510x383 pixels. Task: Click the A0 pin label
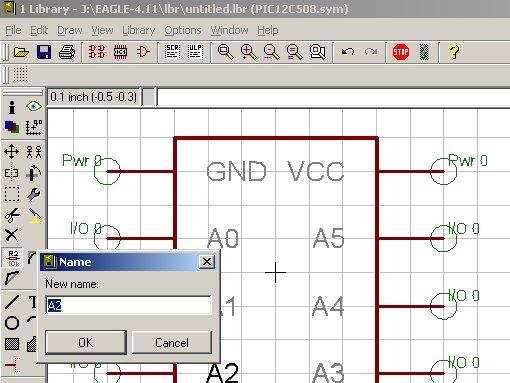click(223, 238)
